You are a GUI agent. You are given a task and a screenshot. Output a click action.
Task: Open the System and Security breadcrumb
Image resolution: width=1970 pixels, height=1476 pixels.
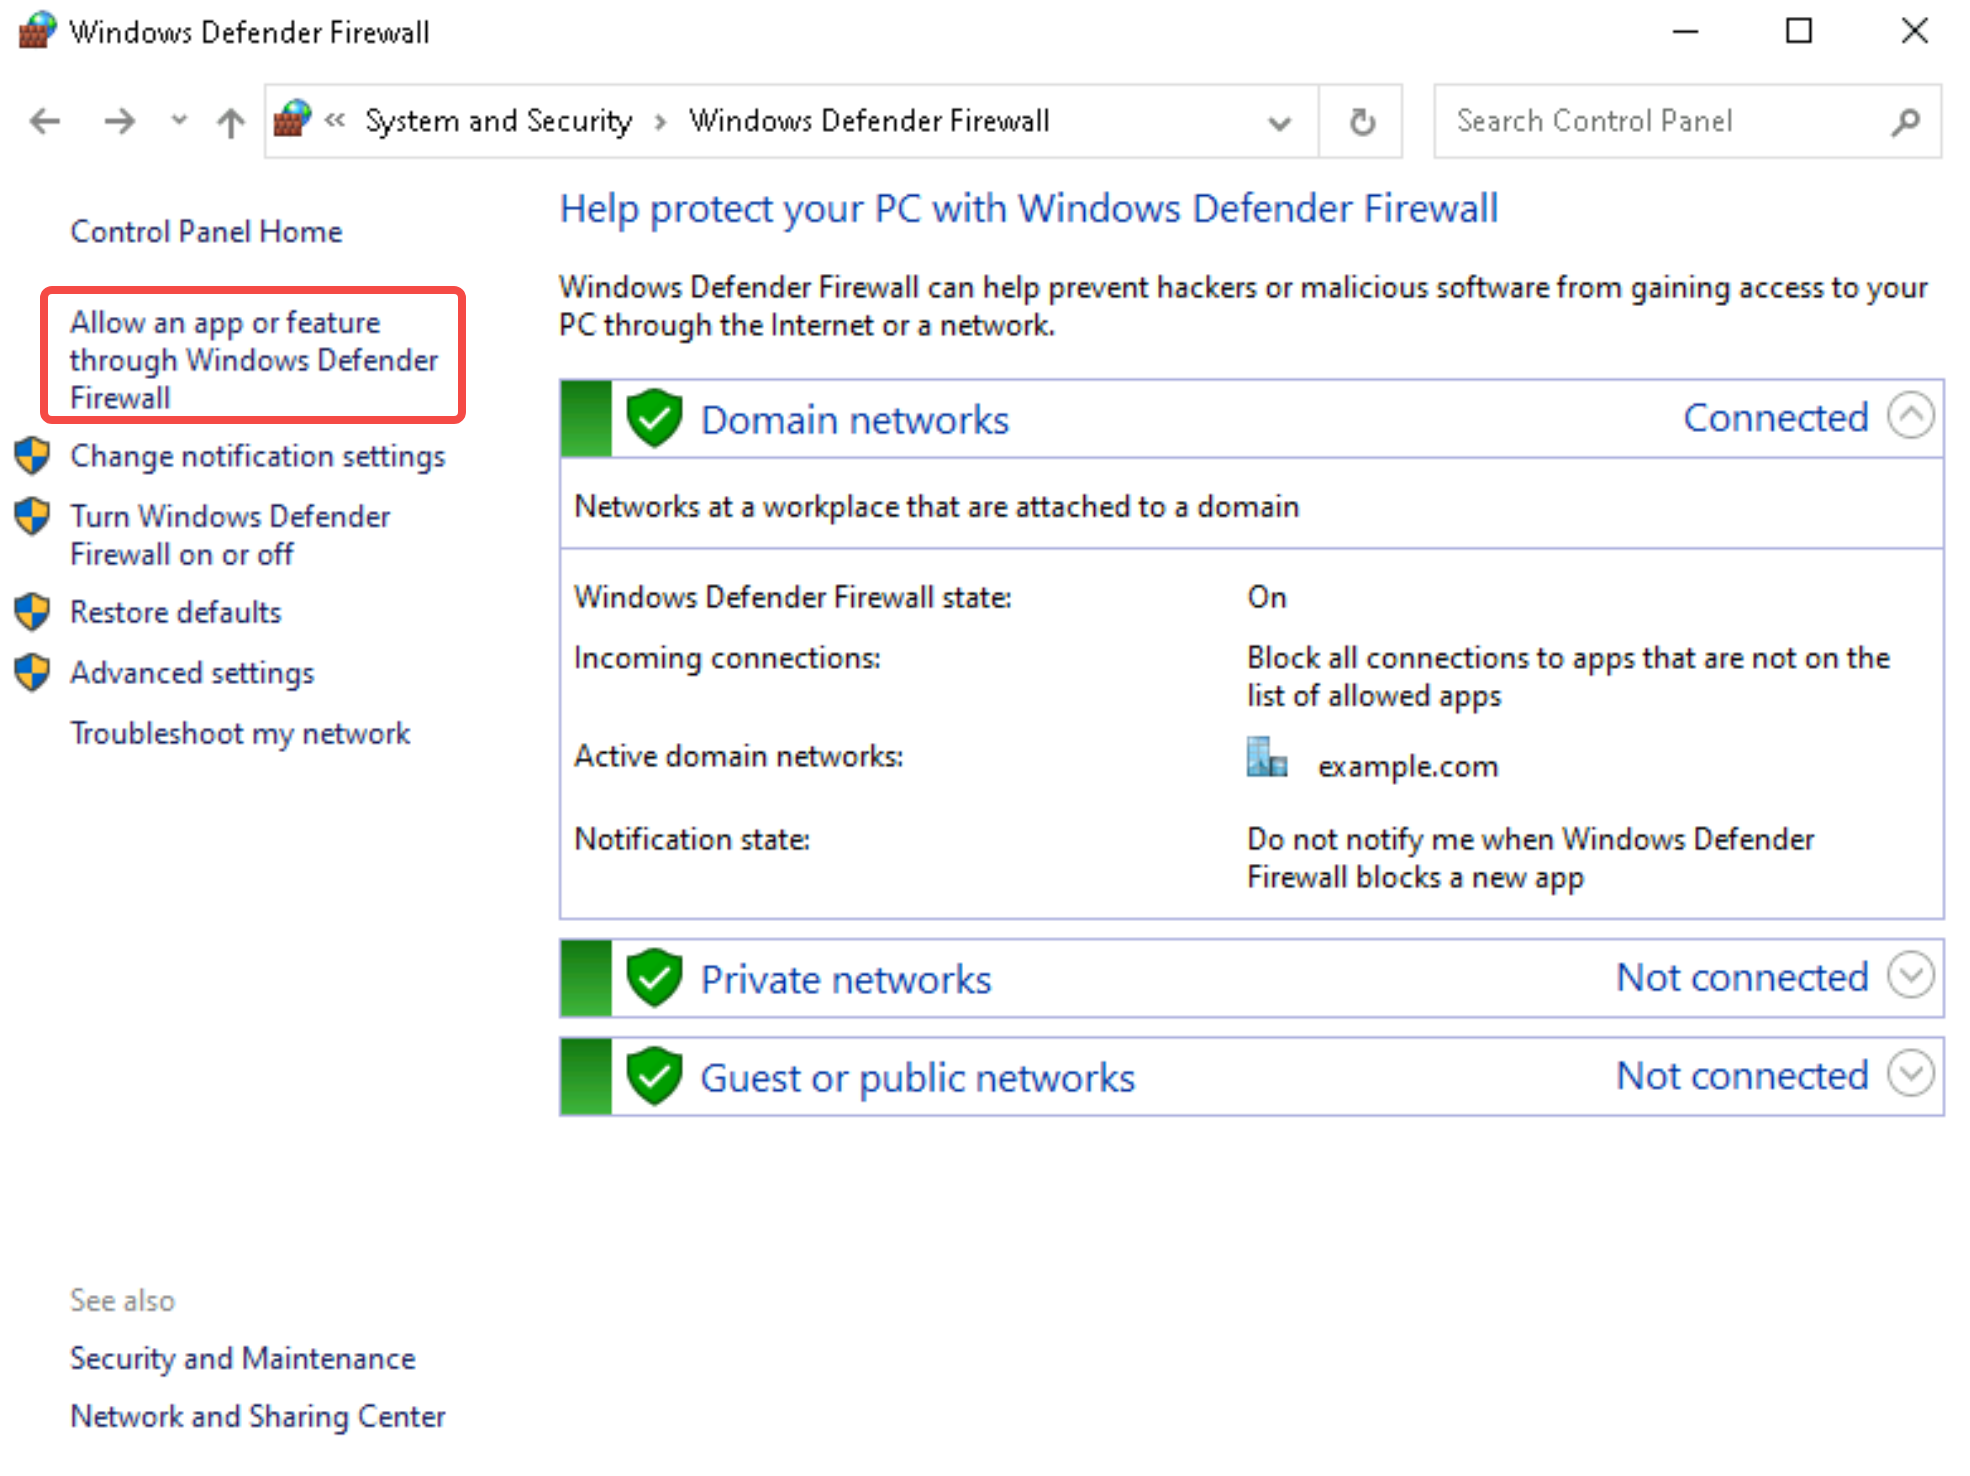(x=498, y=121)
